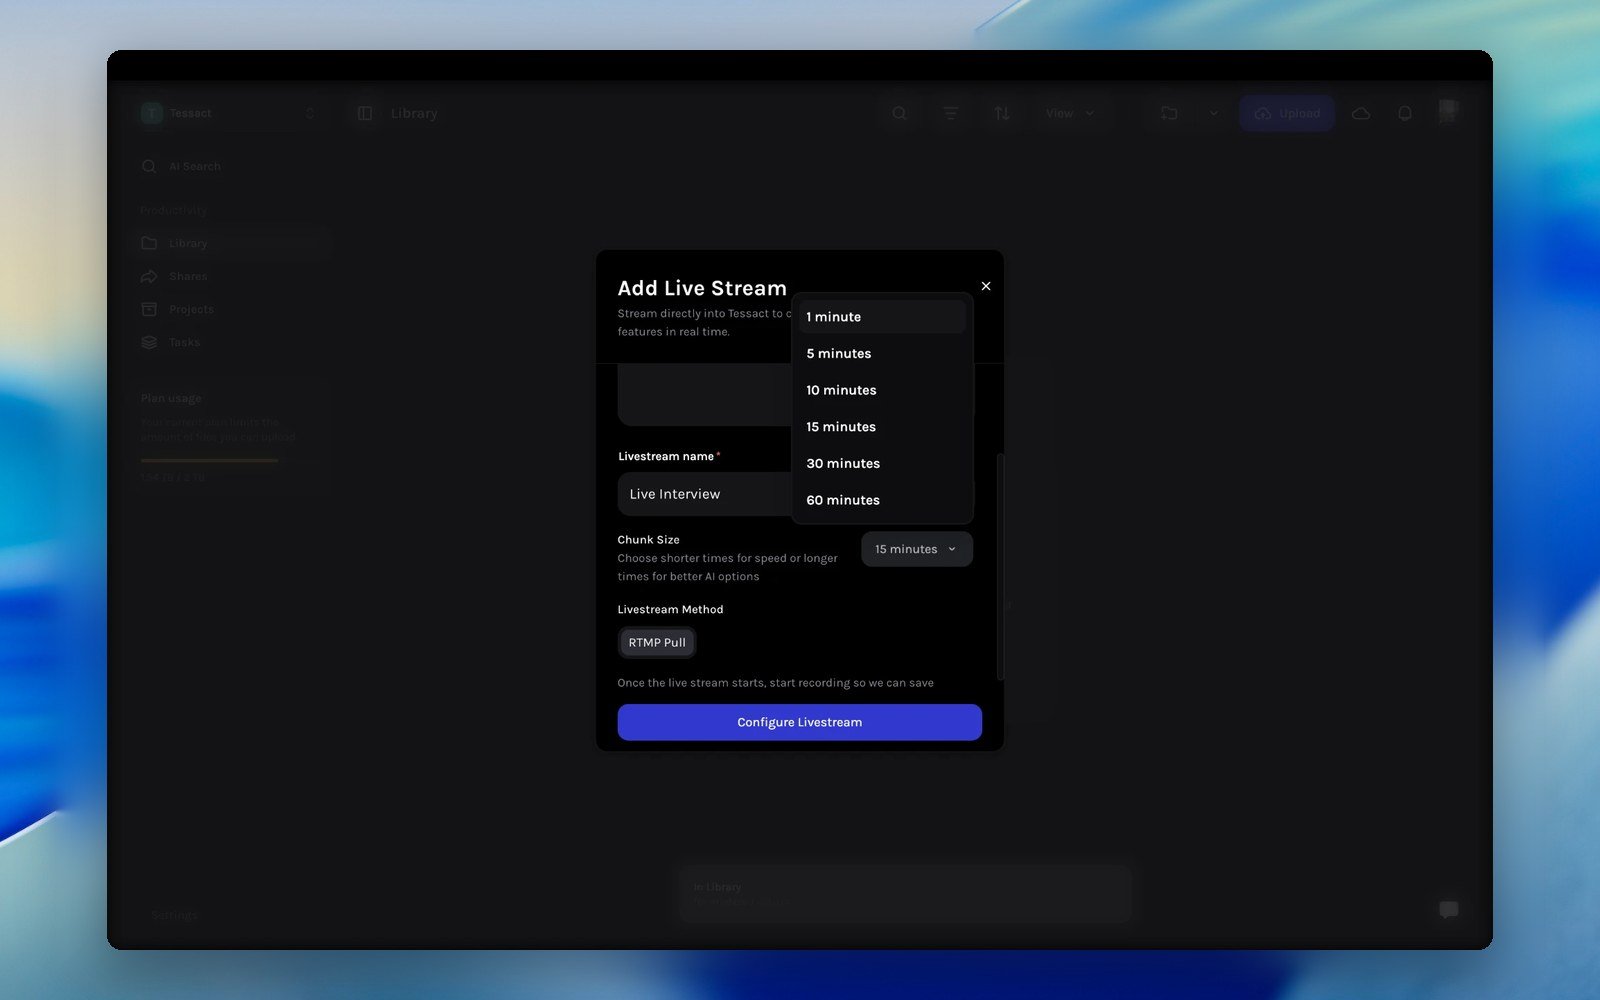
Task: Click the Library breadcrumb title
Action: point(414,113)
